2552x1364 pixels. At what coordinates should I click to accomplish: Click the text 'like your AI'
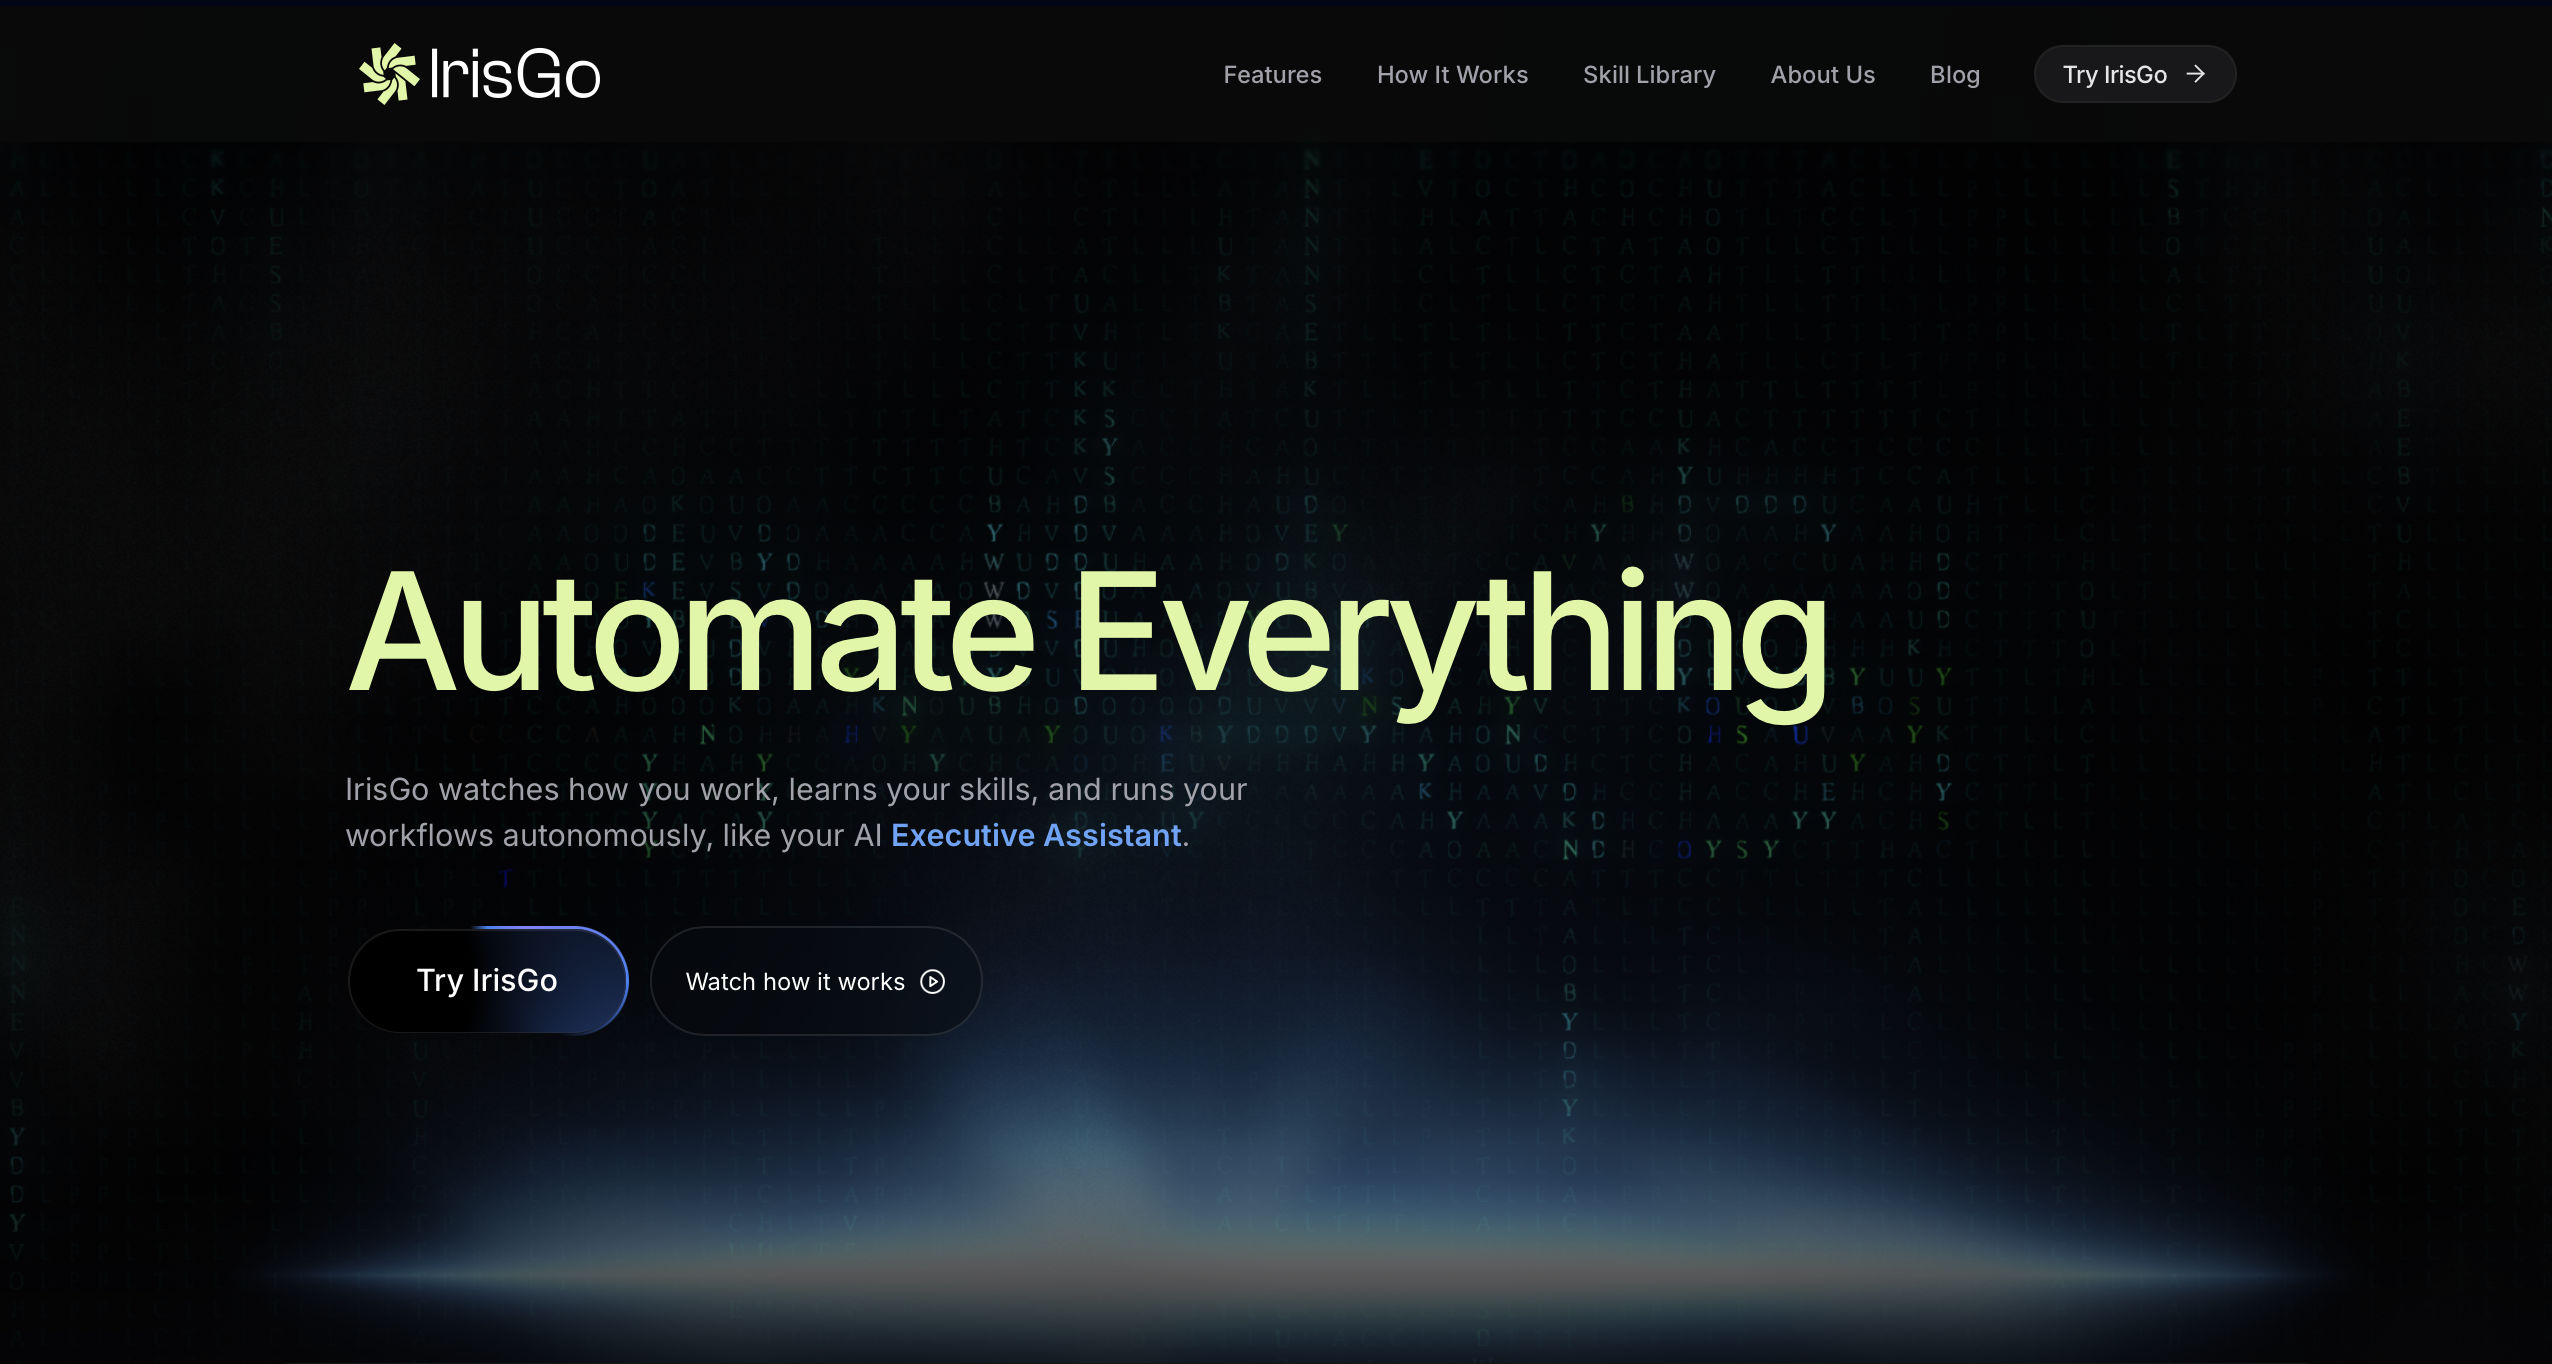coord(802,835)
